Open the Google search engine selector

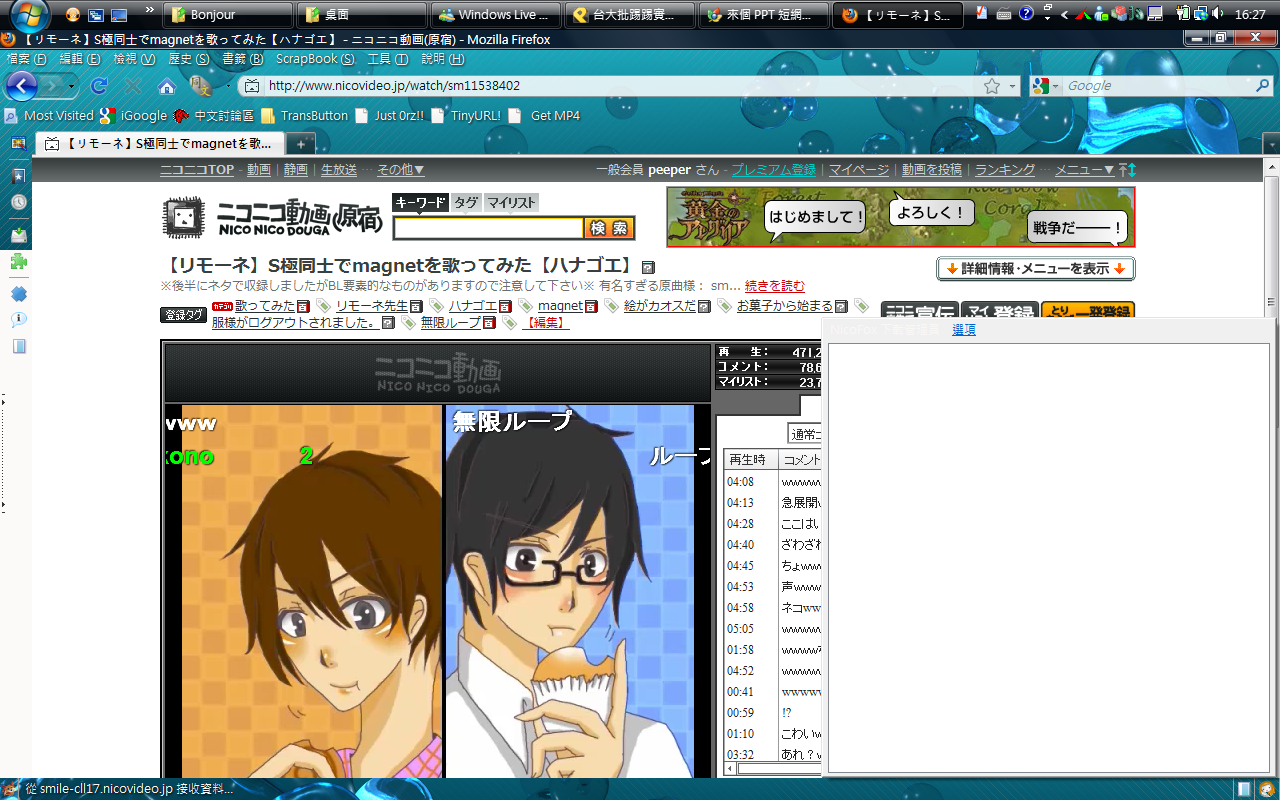[x=1045, y=86]
